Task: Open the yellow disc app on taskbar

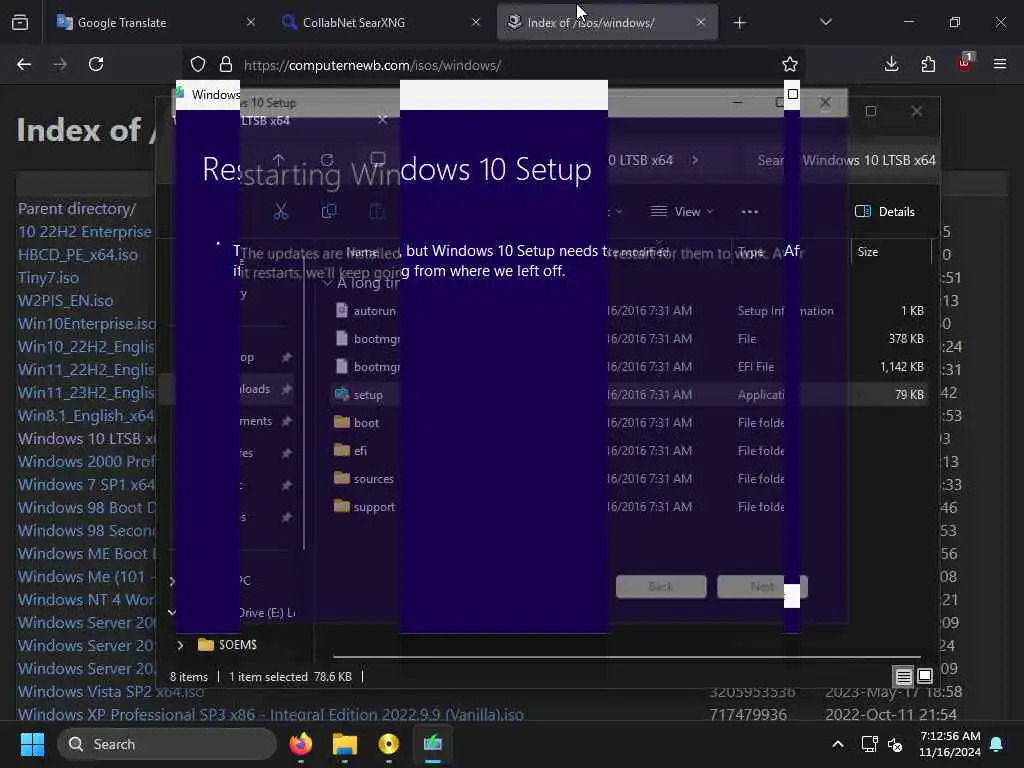Action: pos(389,744)
